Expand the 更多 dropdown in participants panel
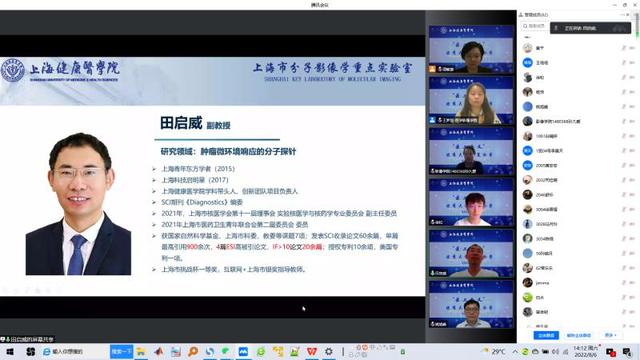Image resolution: width=640 pixels, height=360 pixels. click(x=610, y=335)
